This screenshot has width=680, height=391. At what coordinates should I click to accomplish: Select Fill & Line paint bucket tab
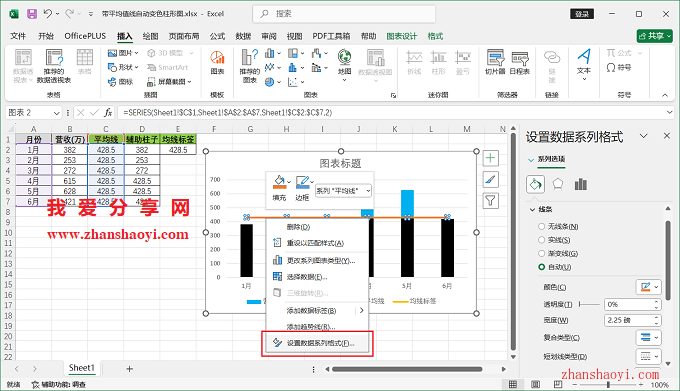click(x=535, y=184)
